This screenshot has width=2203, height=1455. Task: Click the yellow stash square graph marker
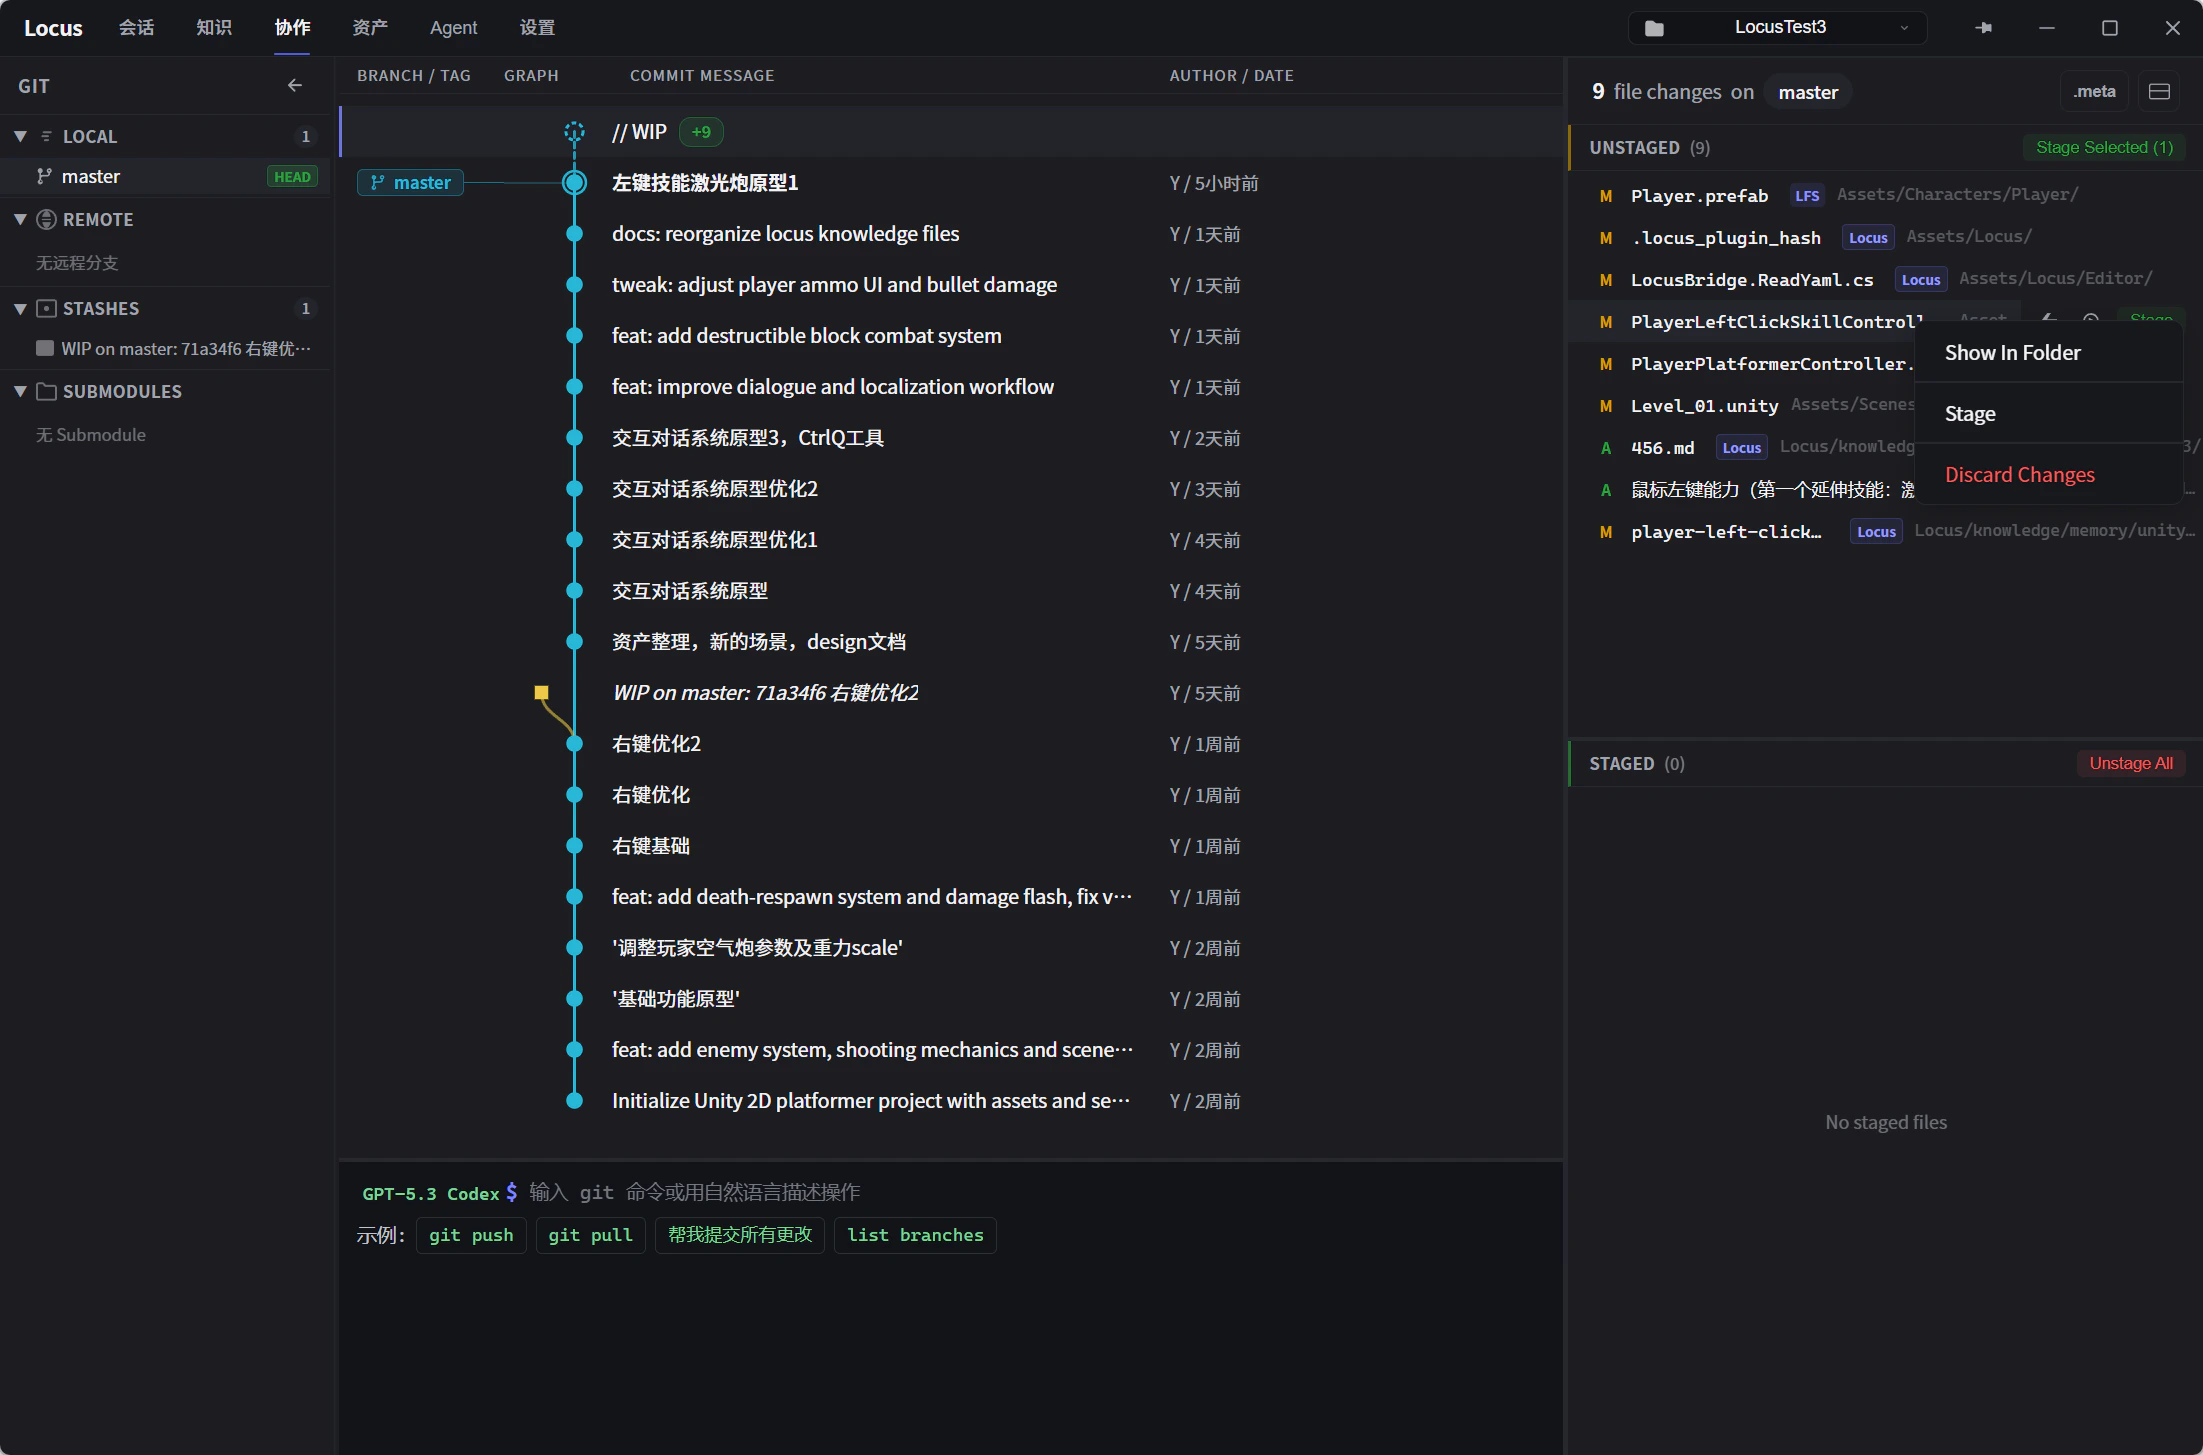click(x=541, y=692)
